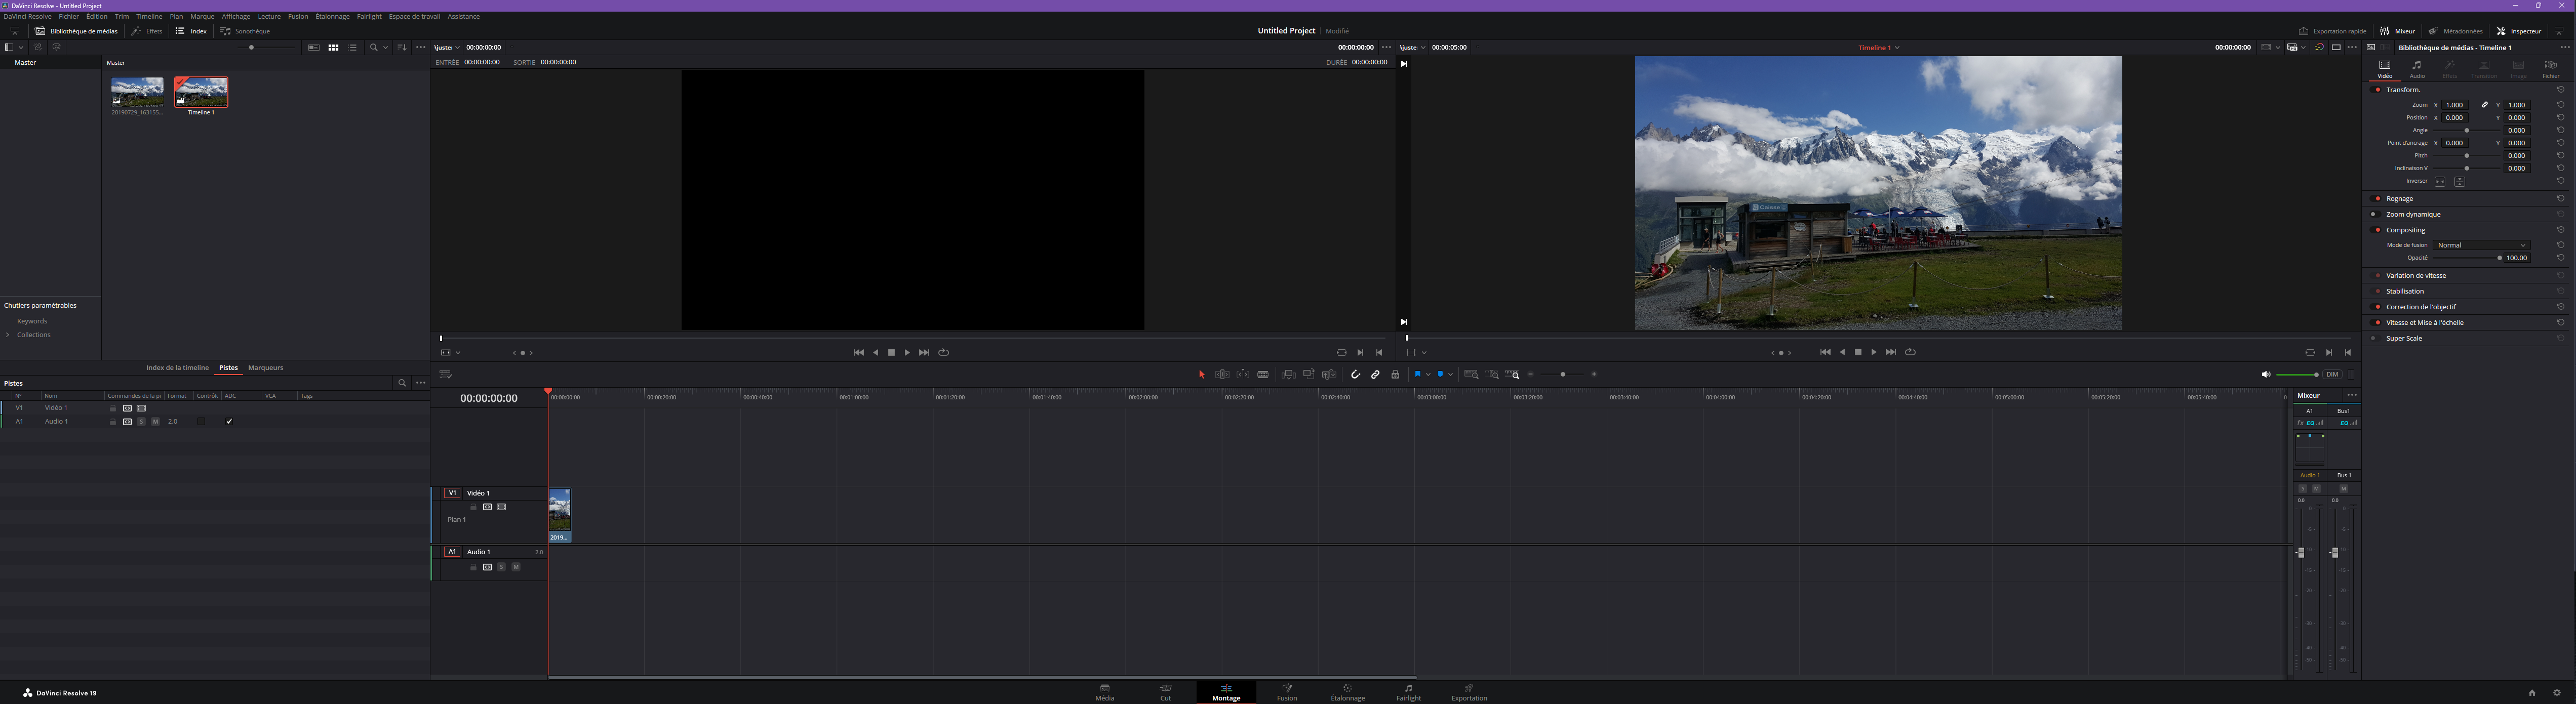Click the trim edit mode tool
The image size is (2576, 704).
[x=1222, y=375]
